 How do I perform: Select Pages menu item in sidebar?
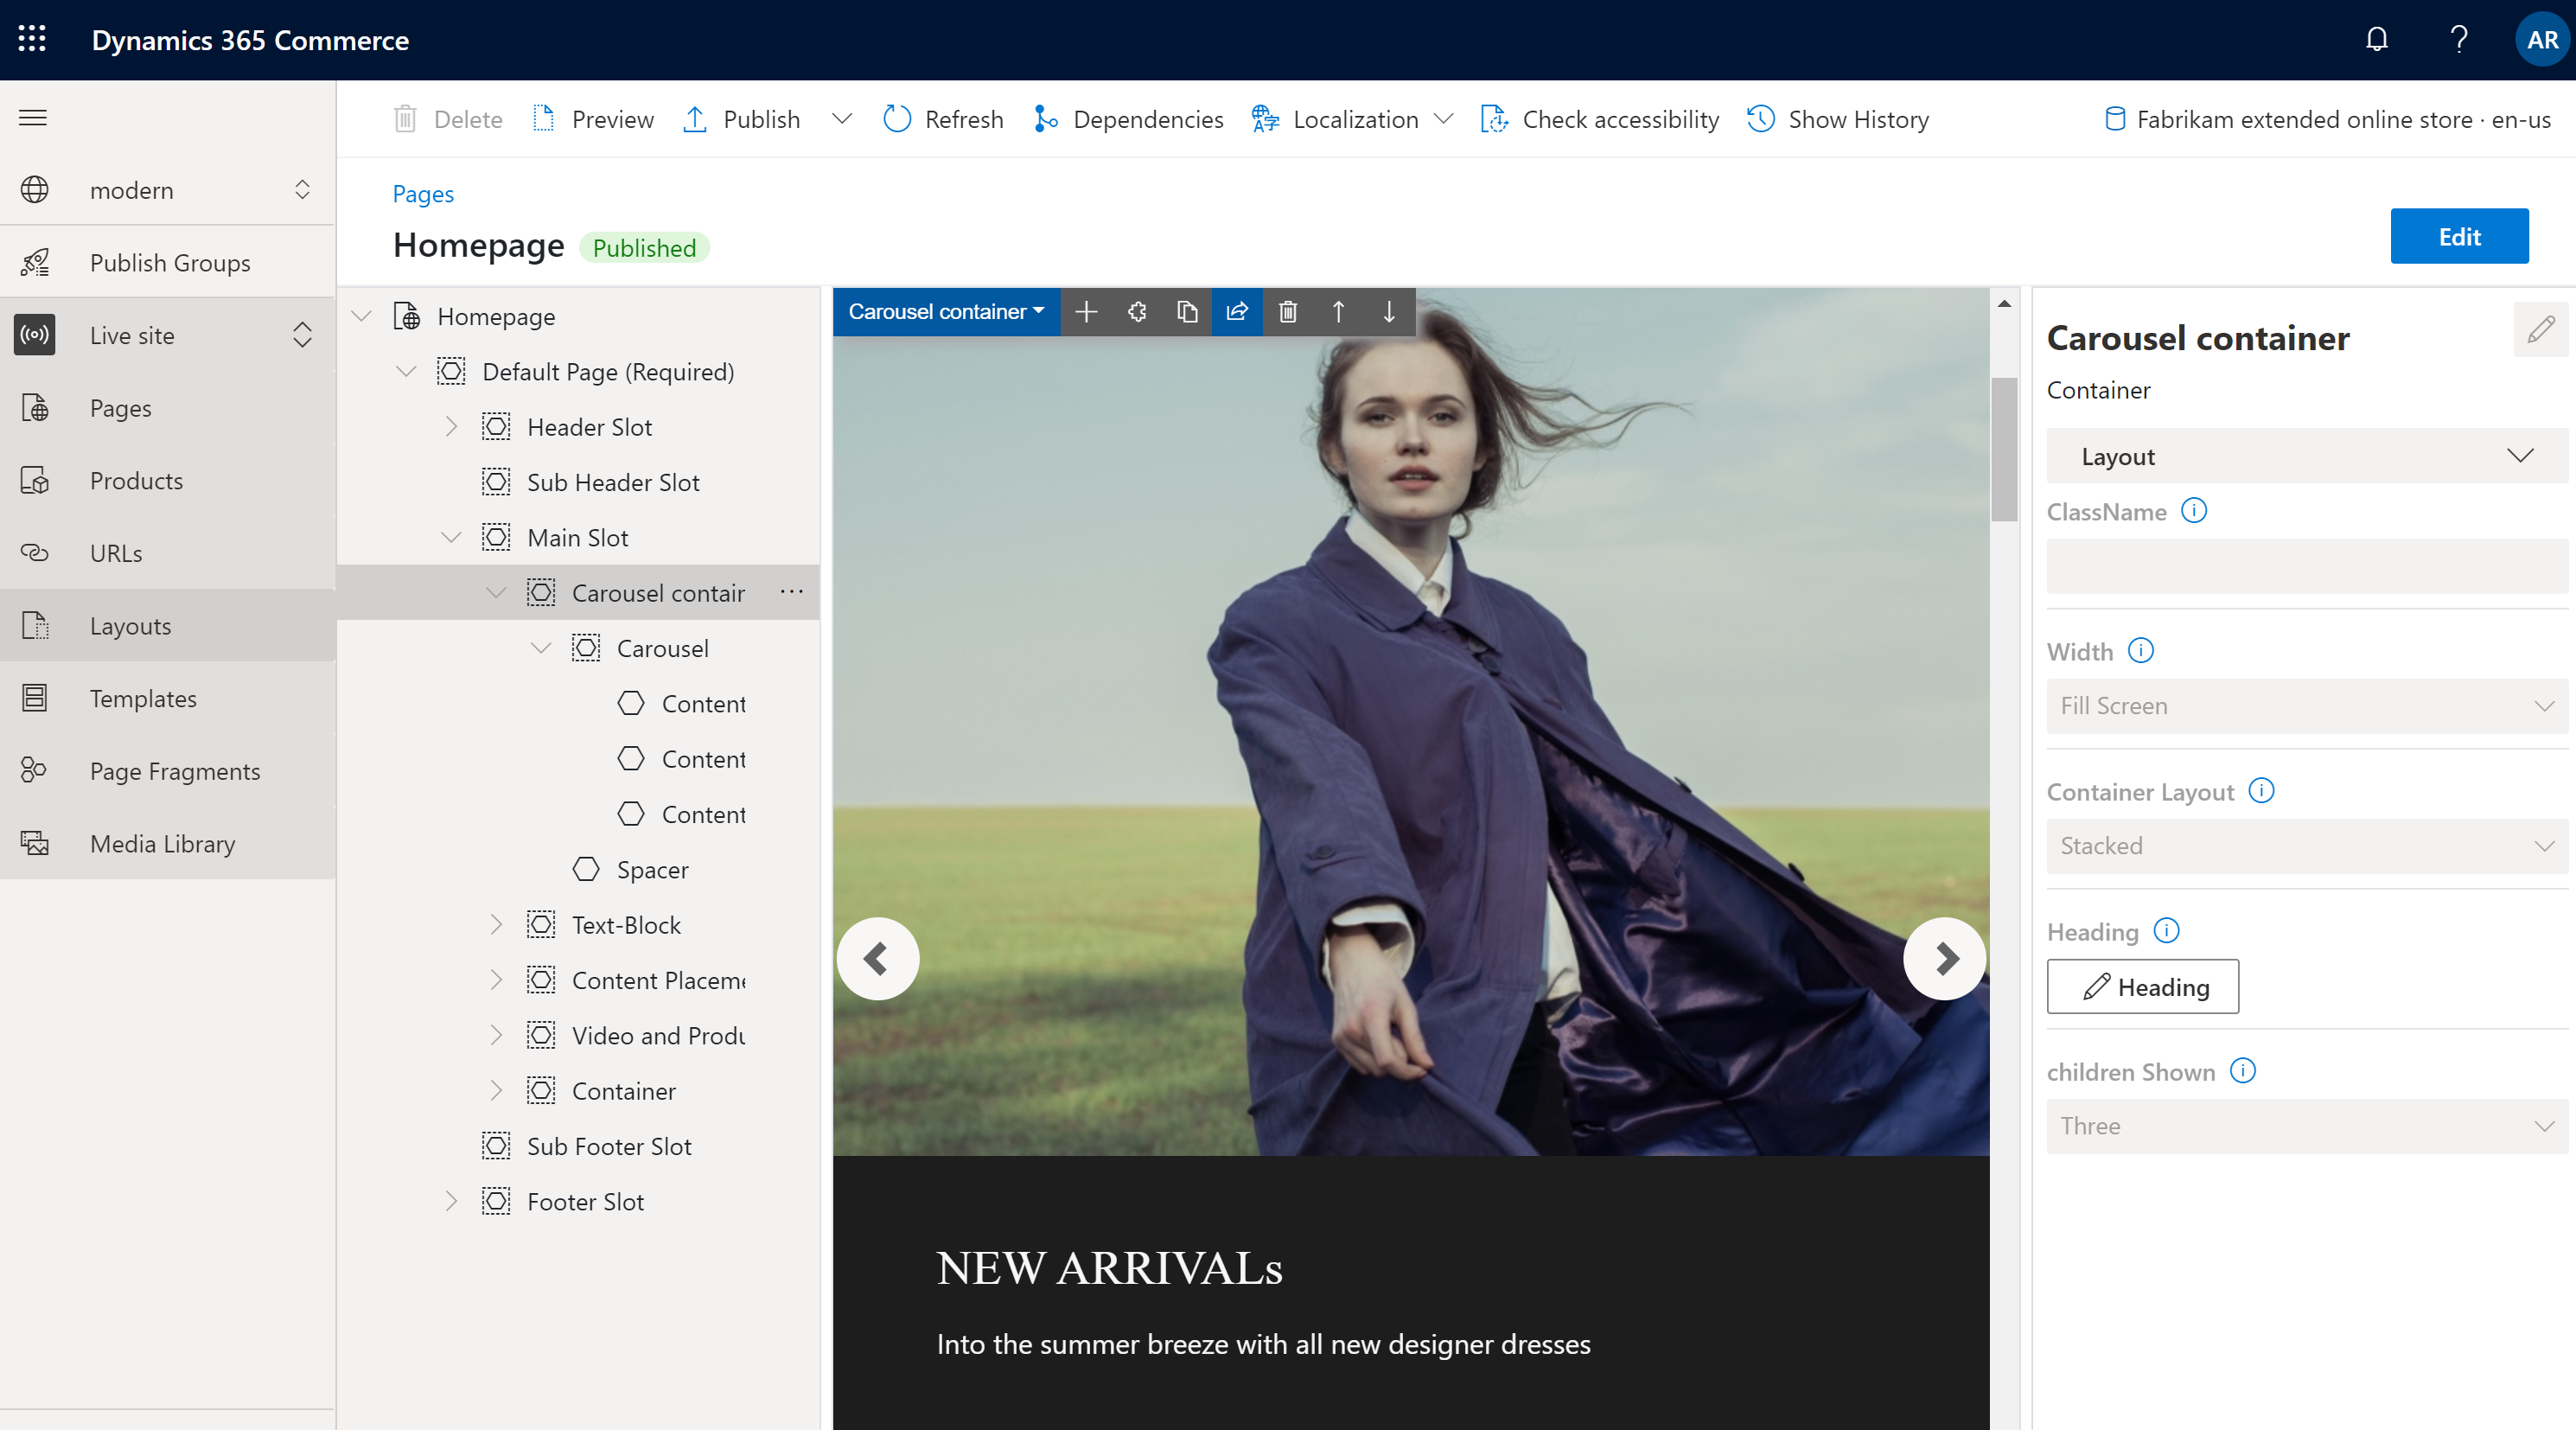[x=120, y=407]
